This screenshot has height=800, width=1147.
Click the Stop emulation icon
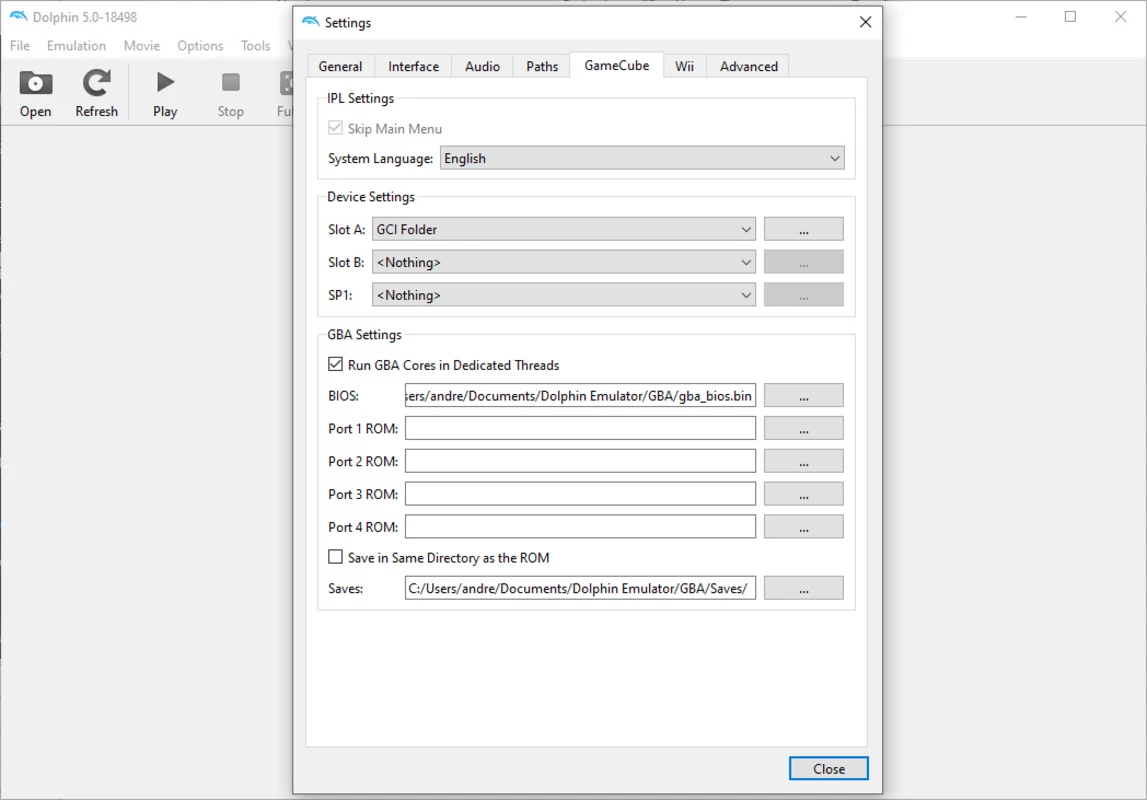click(x=230, y=83)
